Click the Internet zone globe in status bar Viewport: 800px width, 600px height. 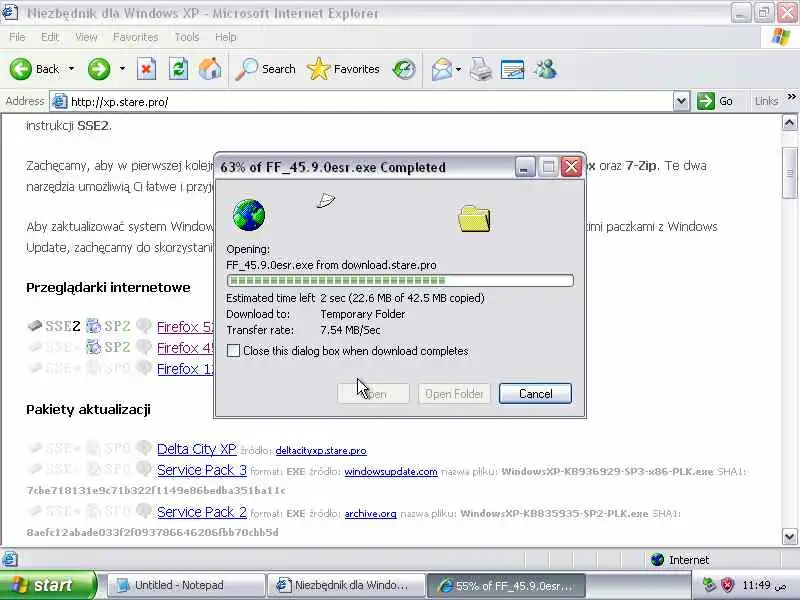[657, 560]
